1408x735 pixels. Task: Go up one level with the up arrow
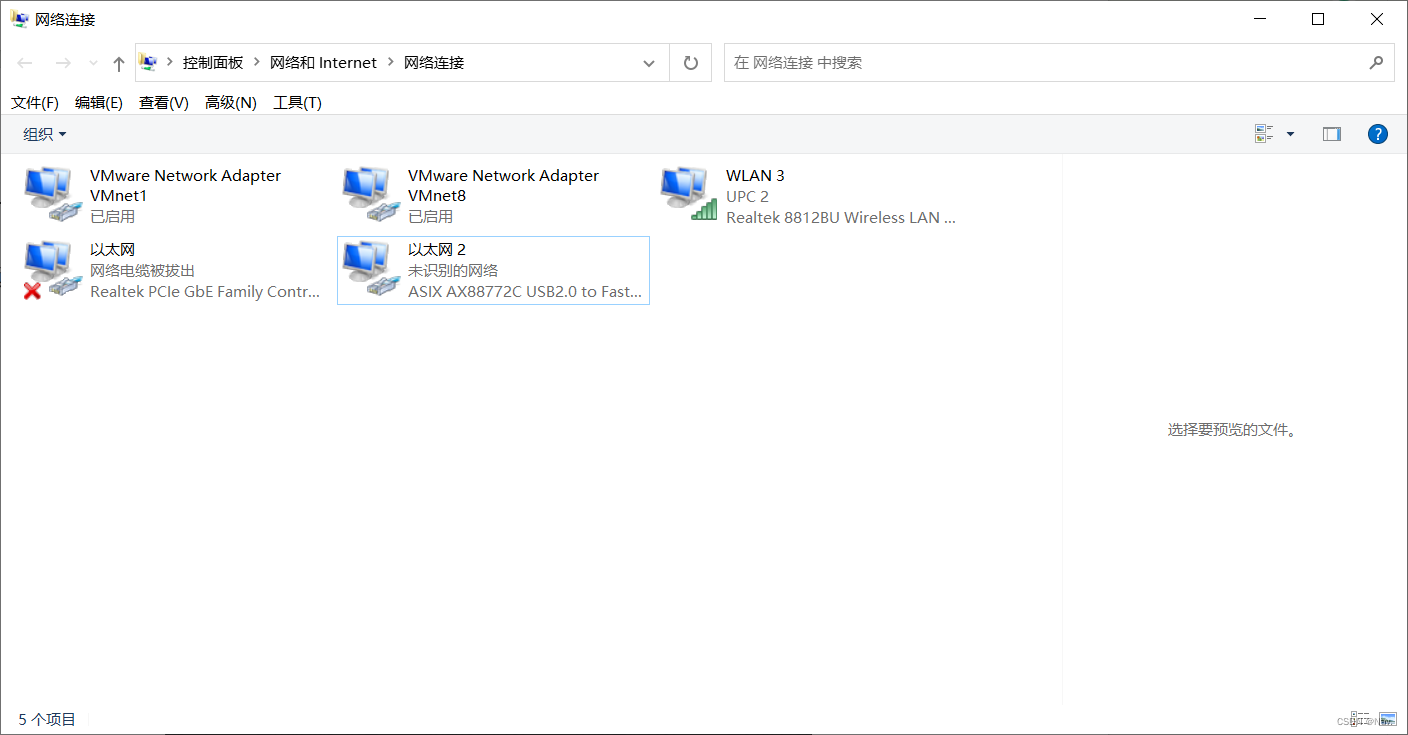119,63
